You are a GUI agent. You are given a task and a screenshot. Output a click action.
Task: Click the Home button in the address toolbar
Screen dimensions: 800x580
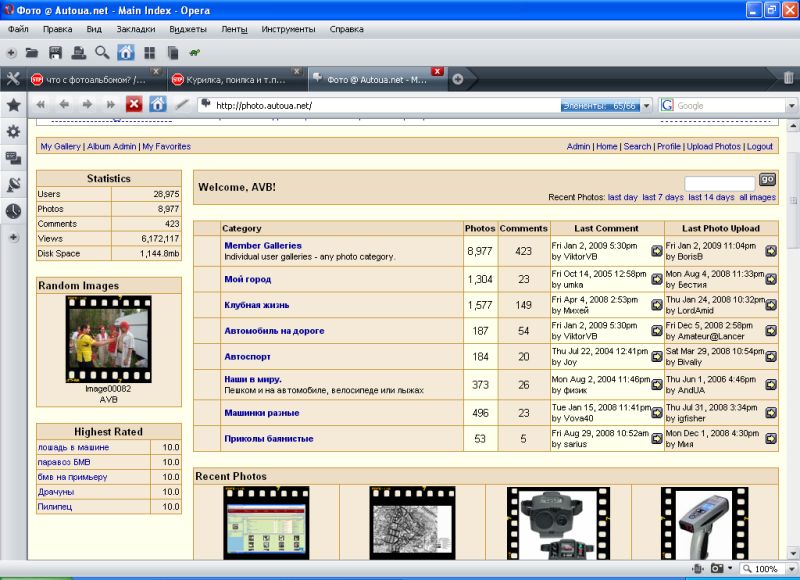[157, 104]
